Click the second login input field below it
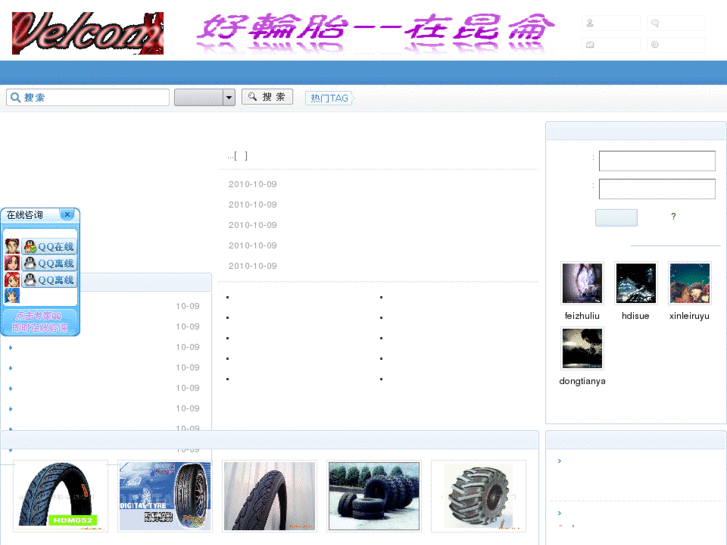 (x=657, y=189)
